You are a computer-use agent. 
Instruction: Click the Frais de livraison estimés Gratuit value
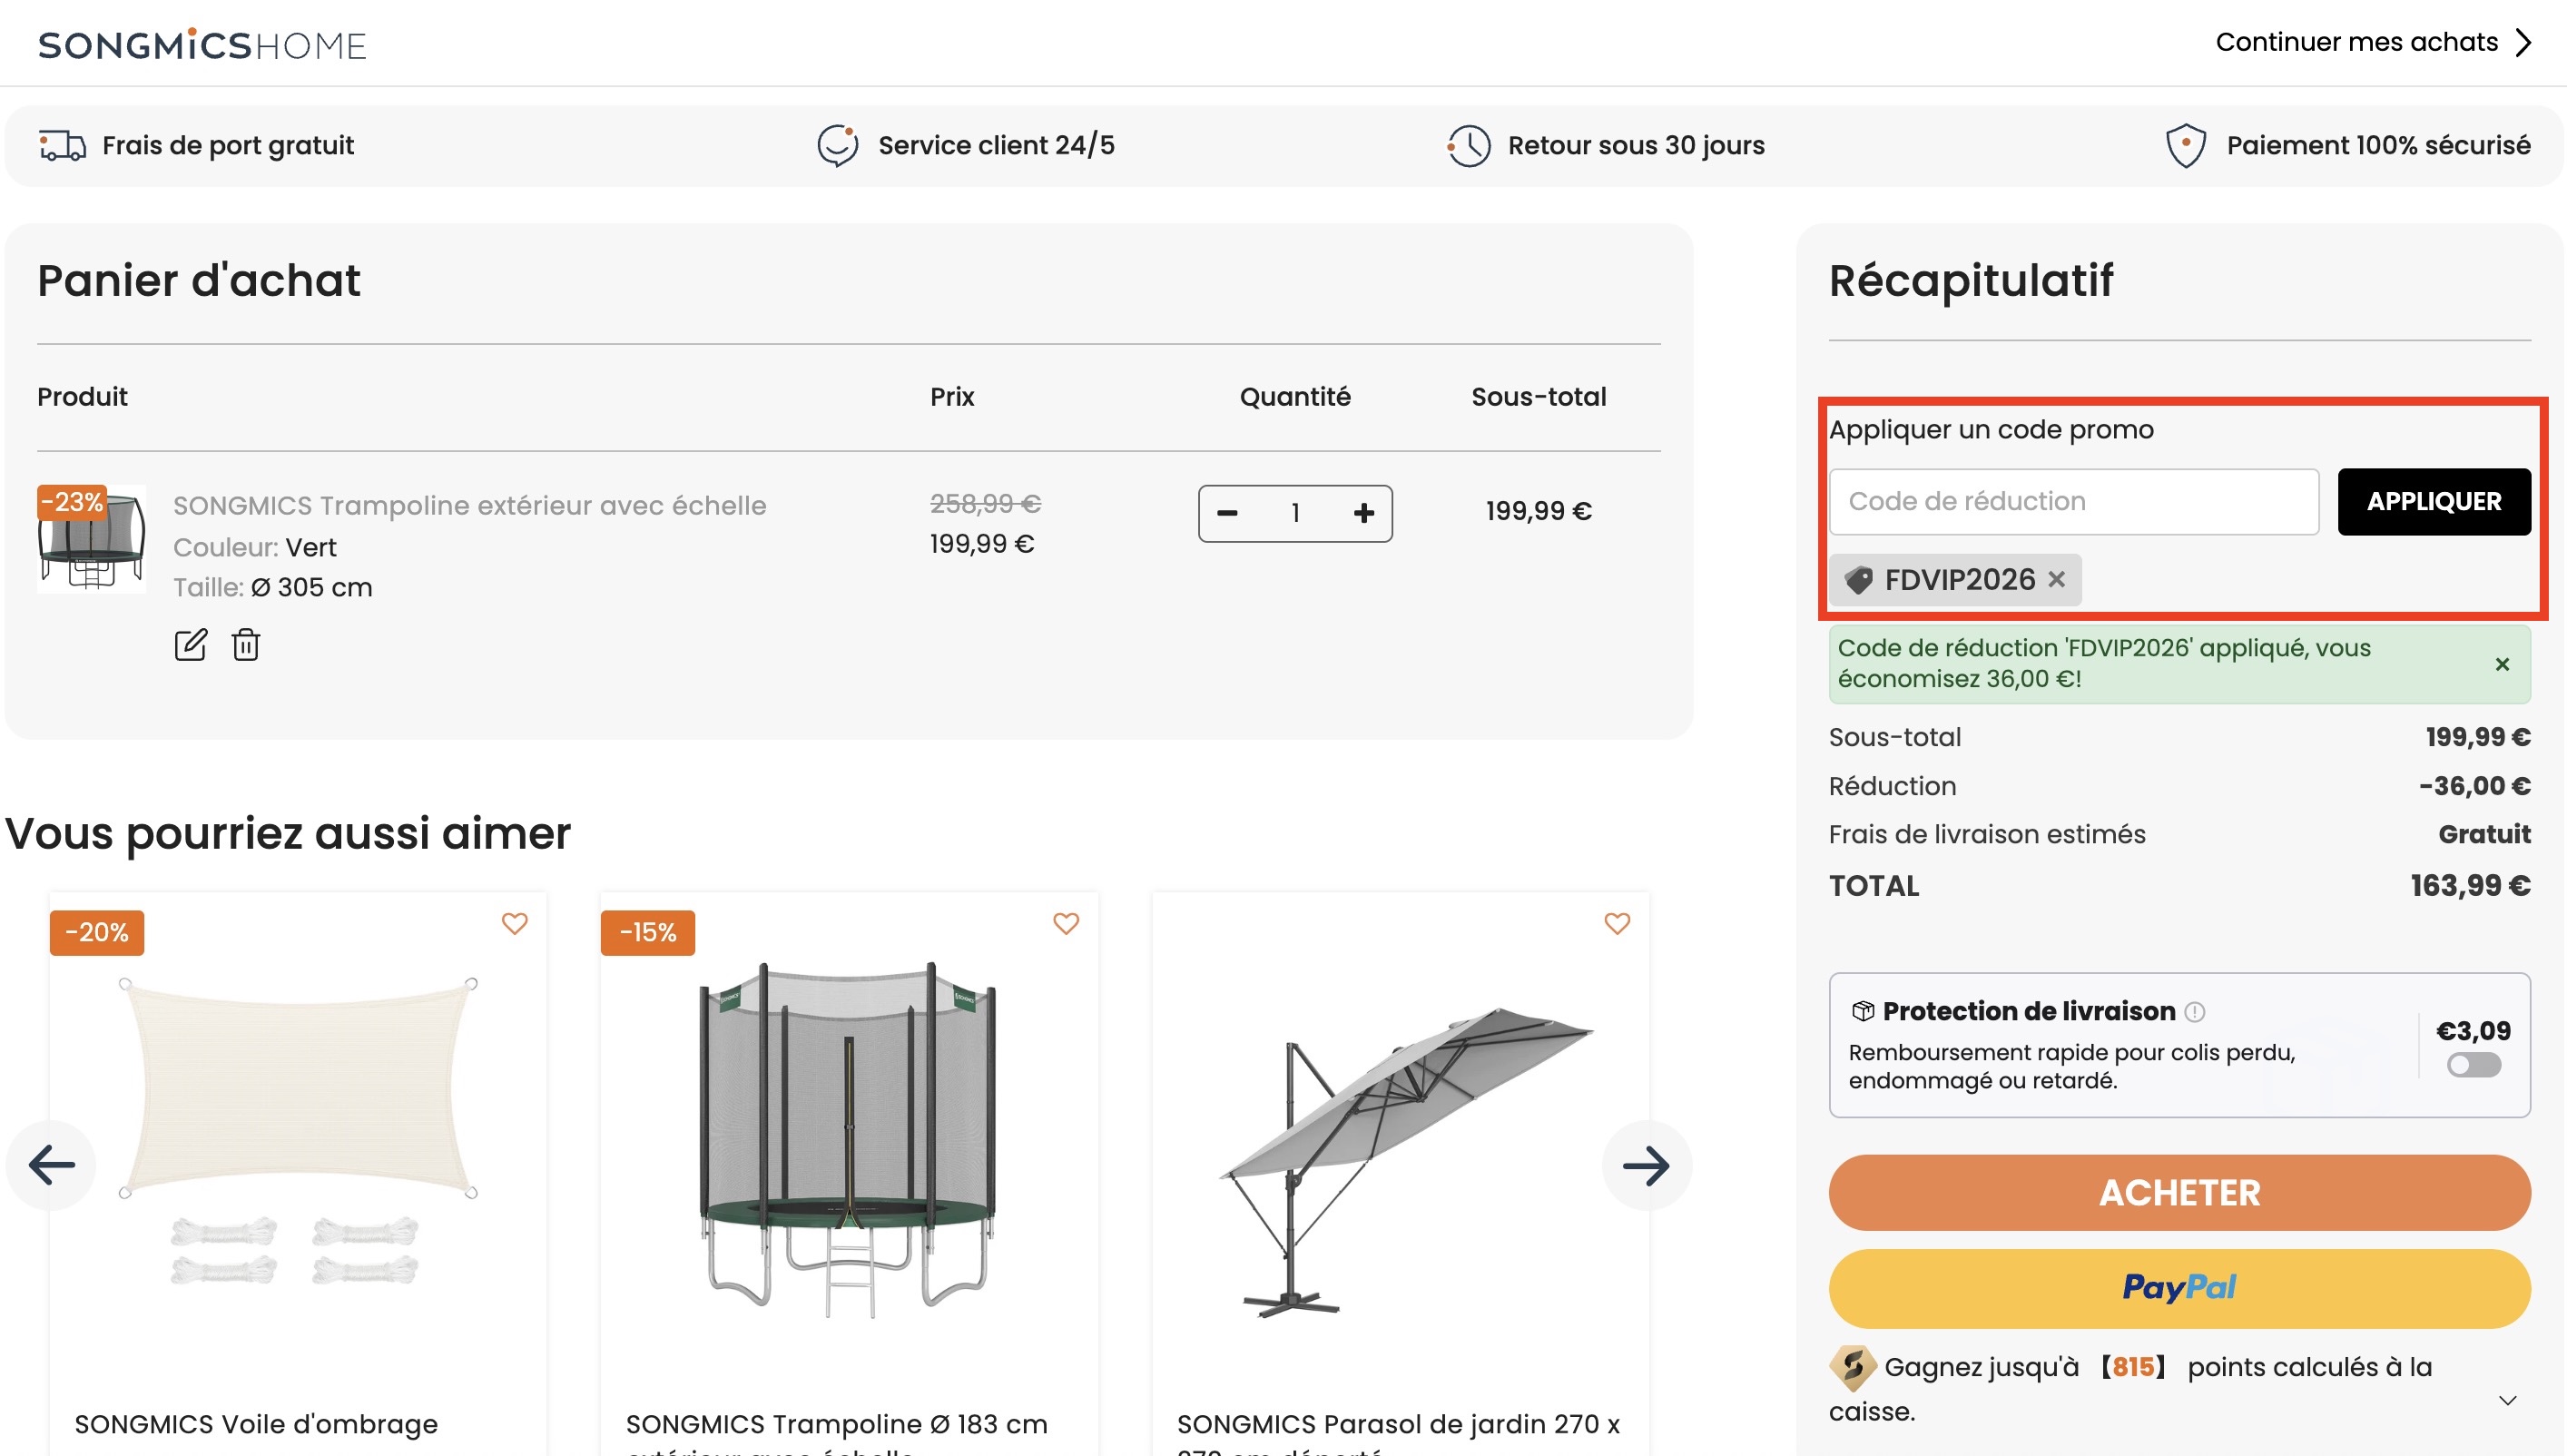pyautogui.click(x=2484, y=834)
